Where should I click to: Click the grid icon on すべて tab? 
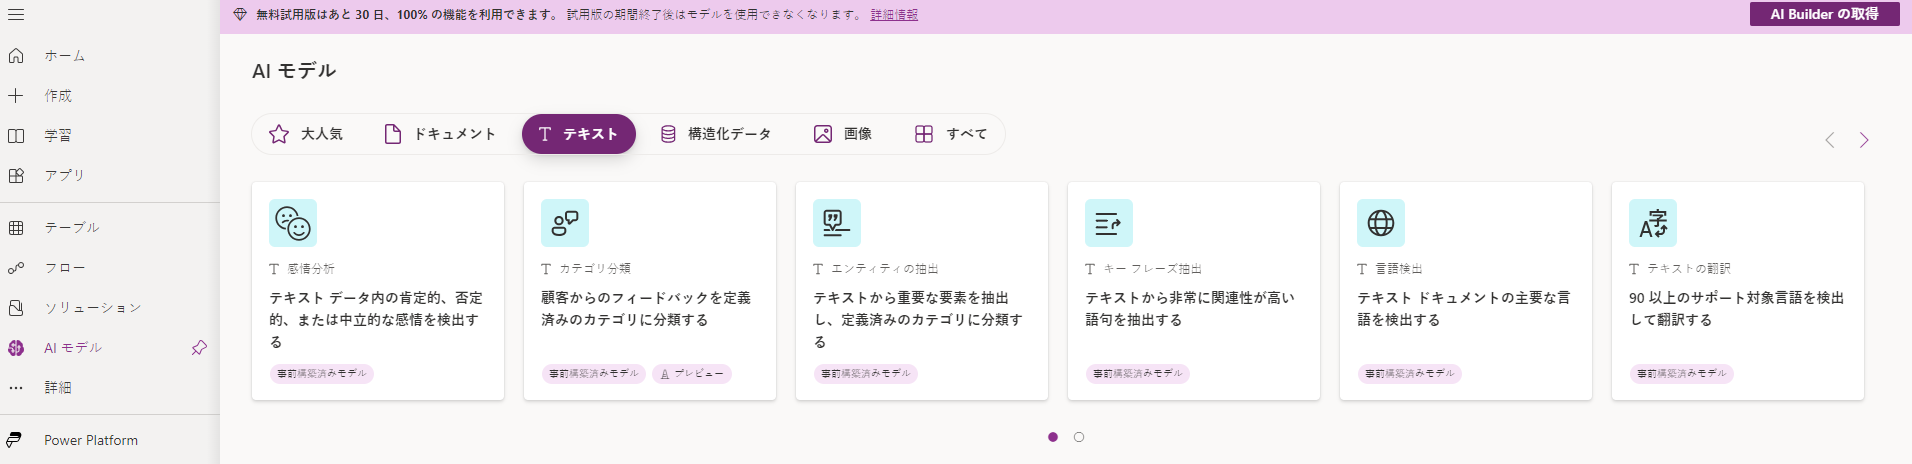point(924,134)
